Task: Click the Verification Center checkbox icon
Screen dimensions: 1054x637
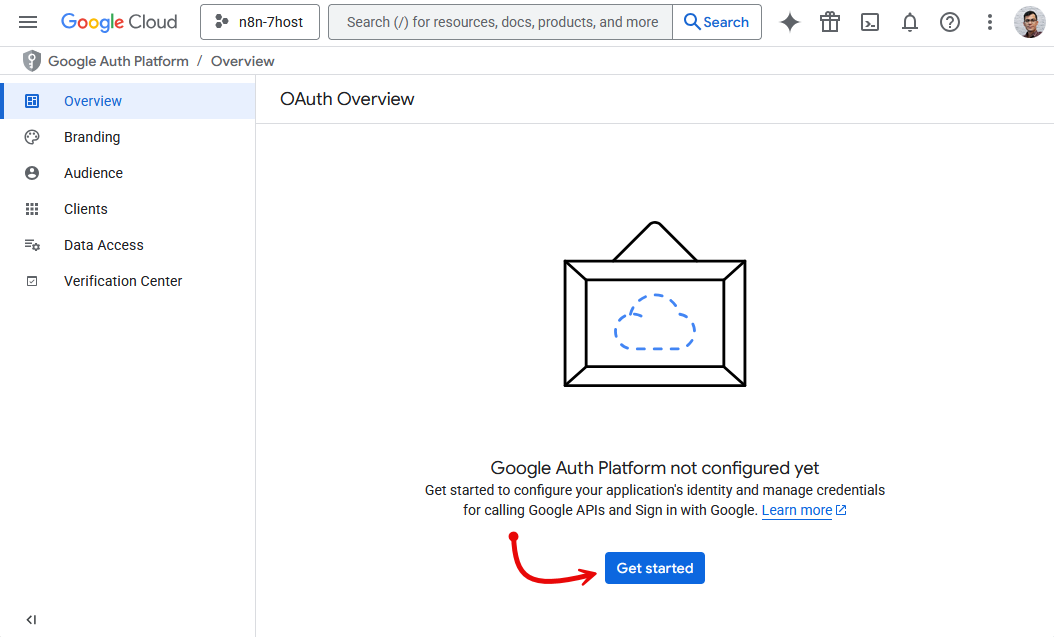Action: point(32,281)
